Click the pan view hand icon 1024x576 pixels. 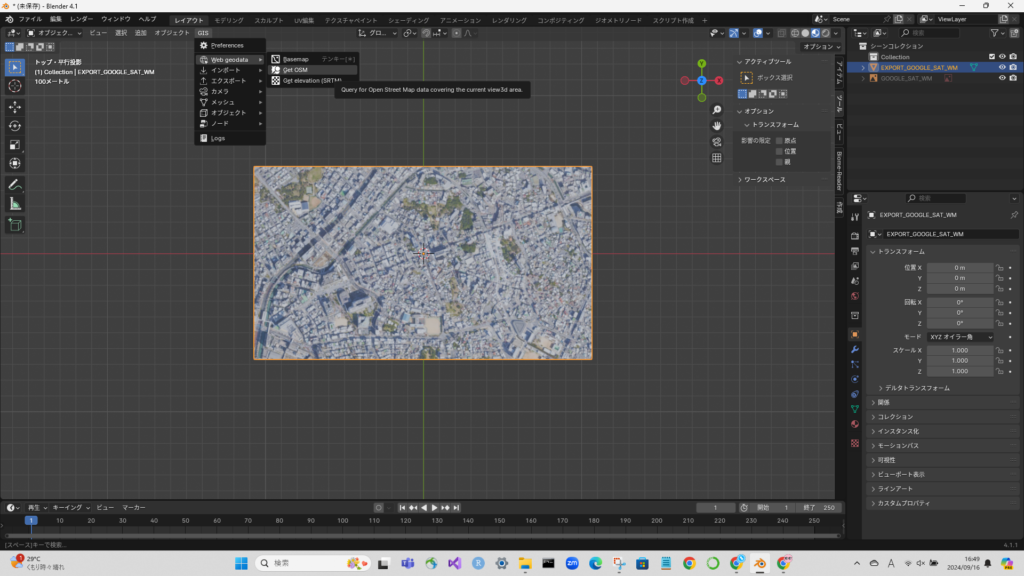[x=717, y=126]
